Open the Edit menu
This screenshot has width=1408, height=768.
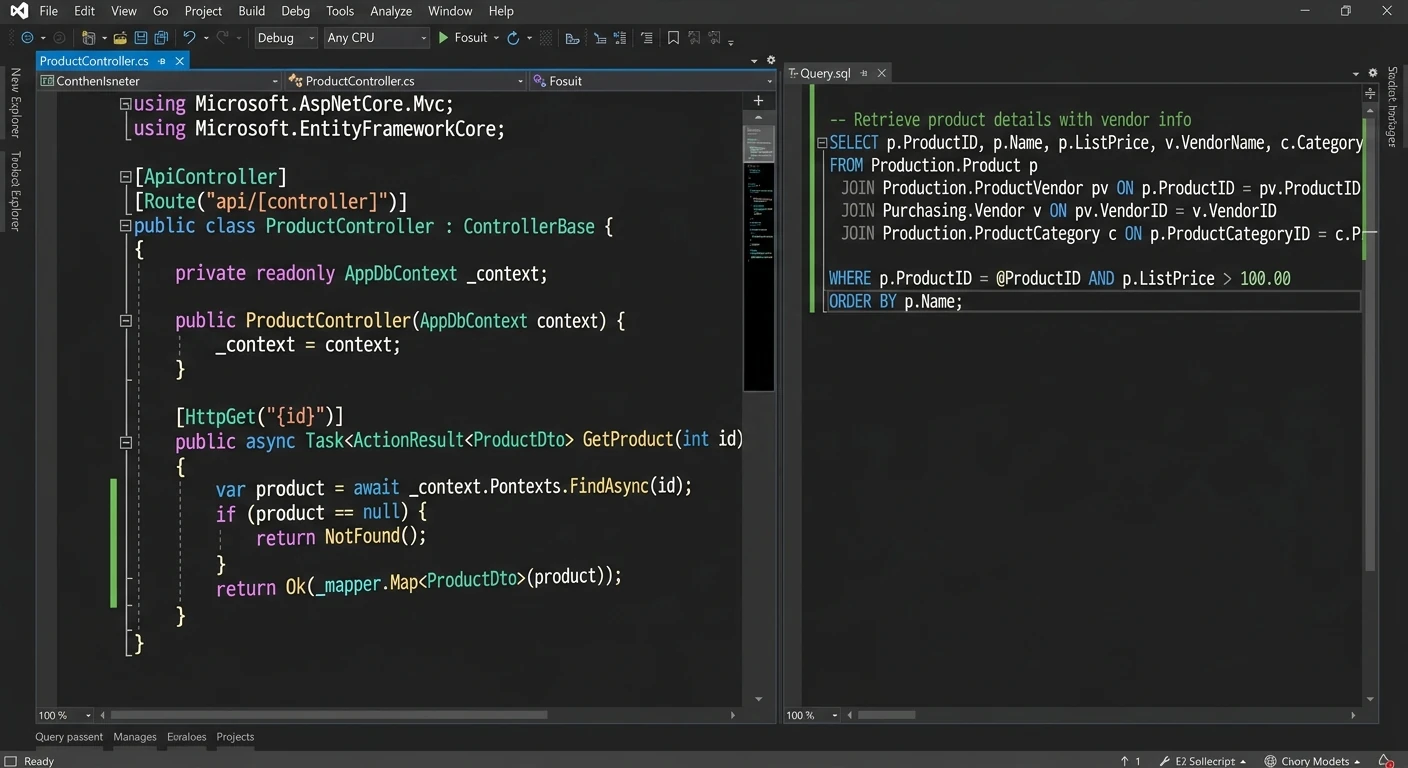pos(84,11)
